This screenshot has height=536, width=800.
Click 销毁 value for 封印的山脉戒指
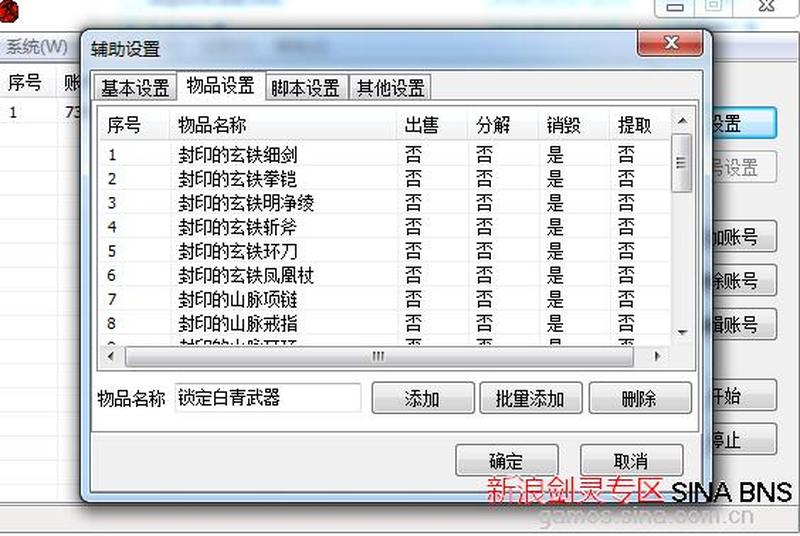[x=556, y=323]
